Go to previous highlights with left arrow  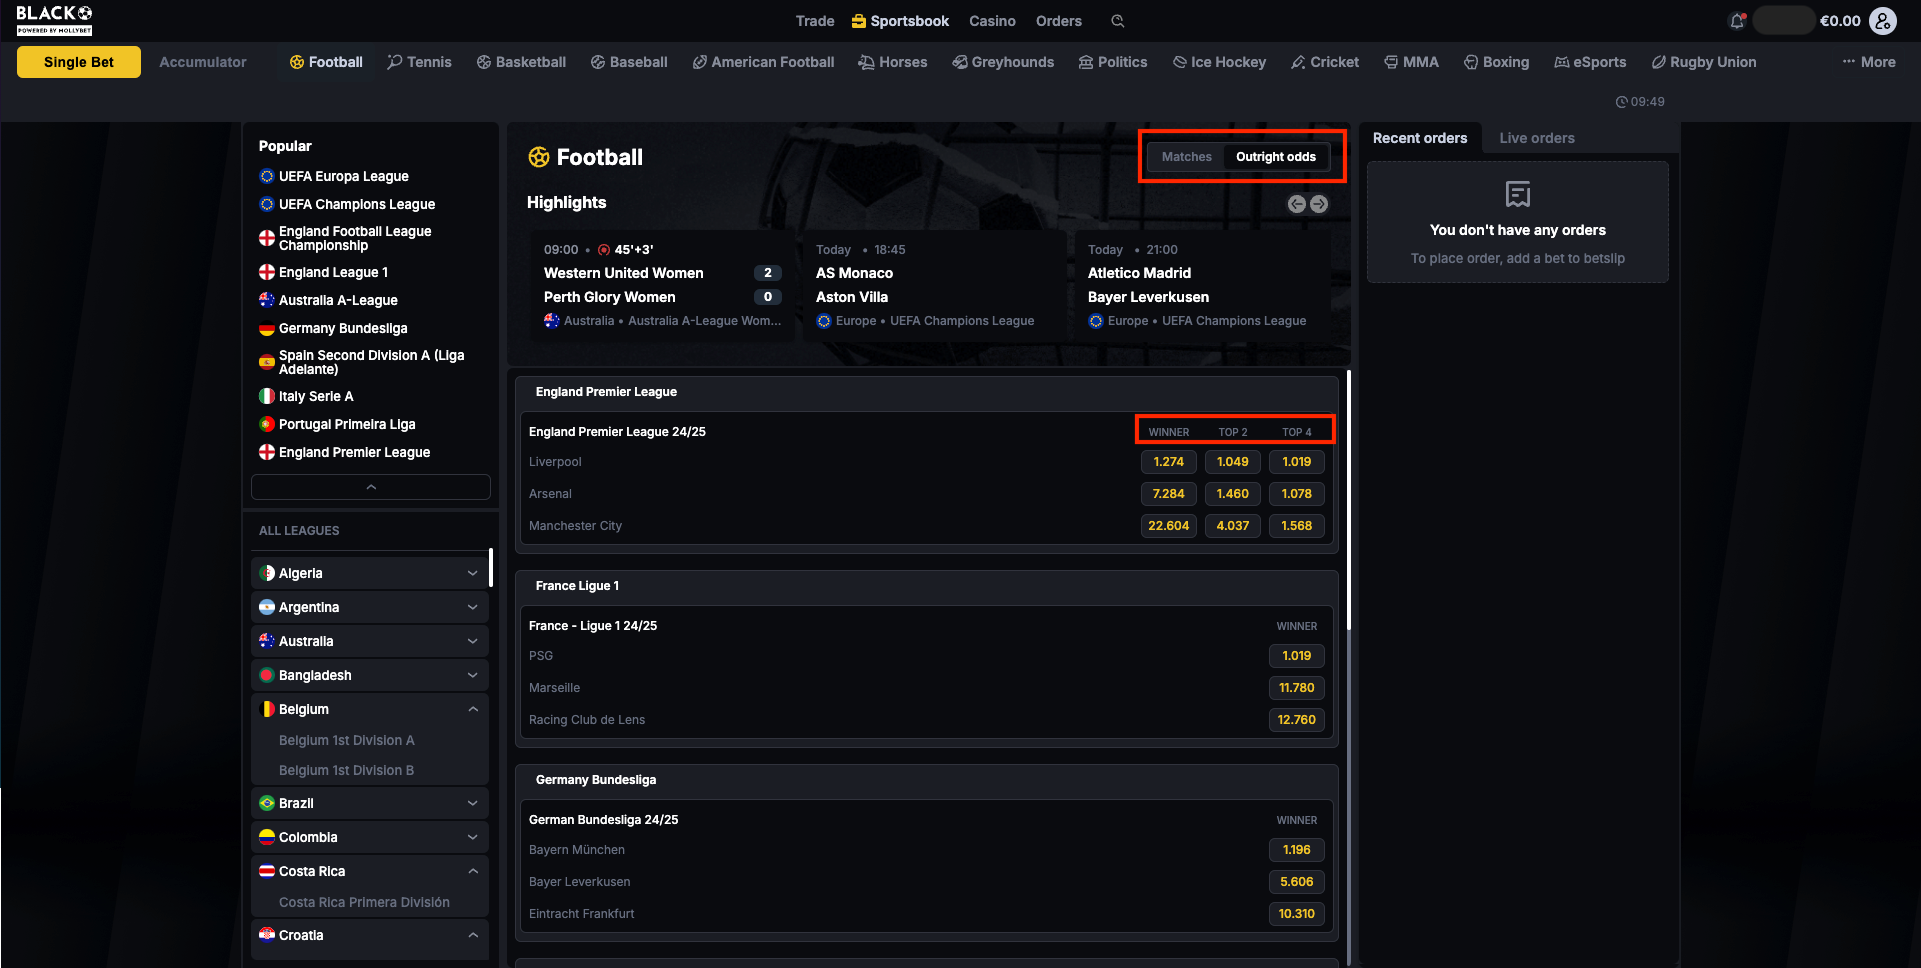pos(1296,204)
